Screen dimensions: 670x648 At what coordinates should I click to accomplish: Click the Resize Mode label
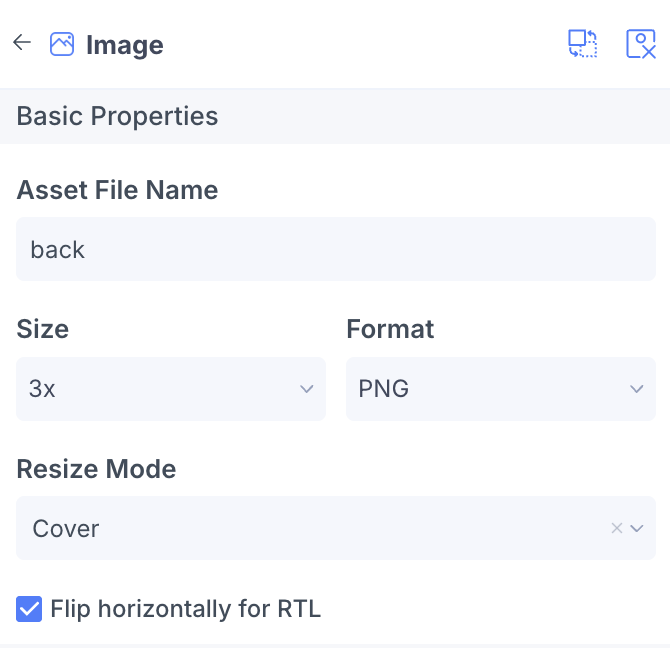pyautogui.click(x=96, y=469)
